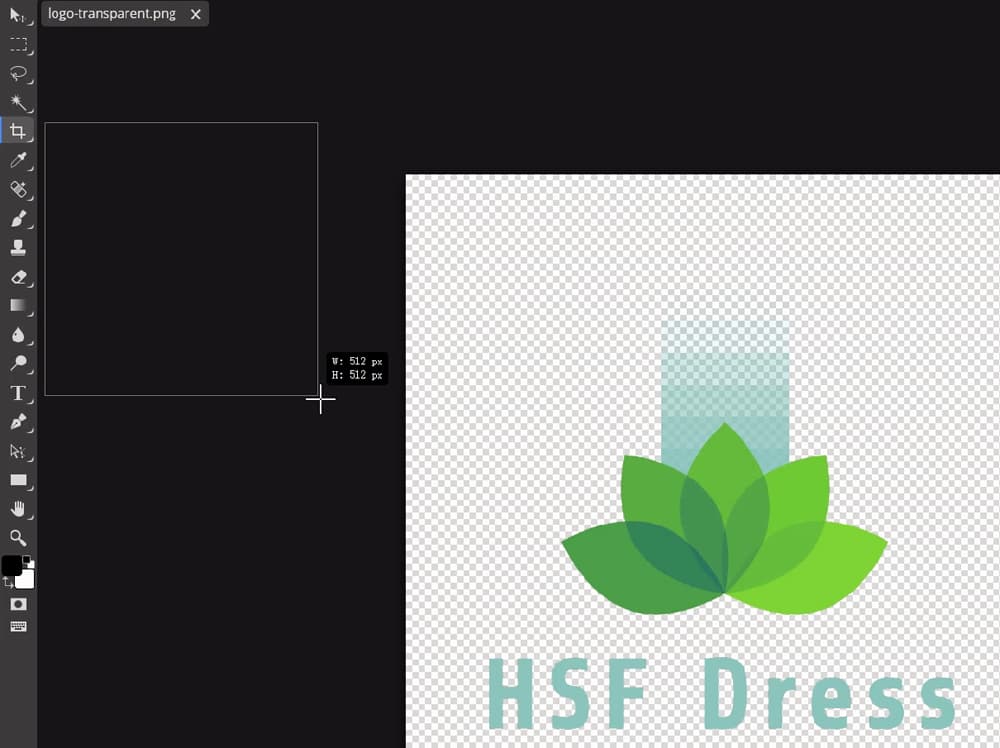
Task: Toggle Quick Mask mode
Action: (18, 604)
